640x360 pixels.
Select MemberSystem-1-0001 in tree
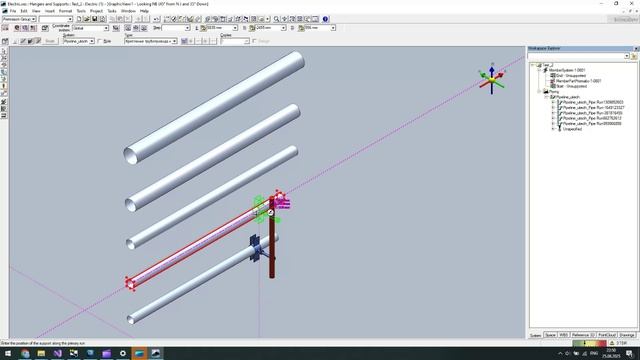(567, 70)
